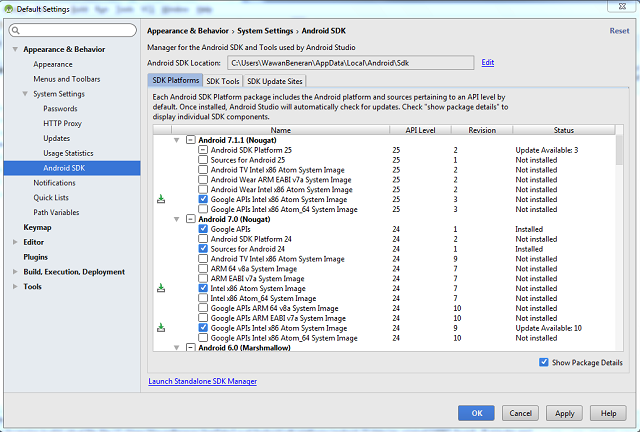Check Android SDK Platform 24
Screen dimensions: 640x432
pyautogui.click(x=203, y=239)
